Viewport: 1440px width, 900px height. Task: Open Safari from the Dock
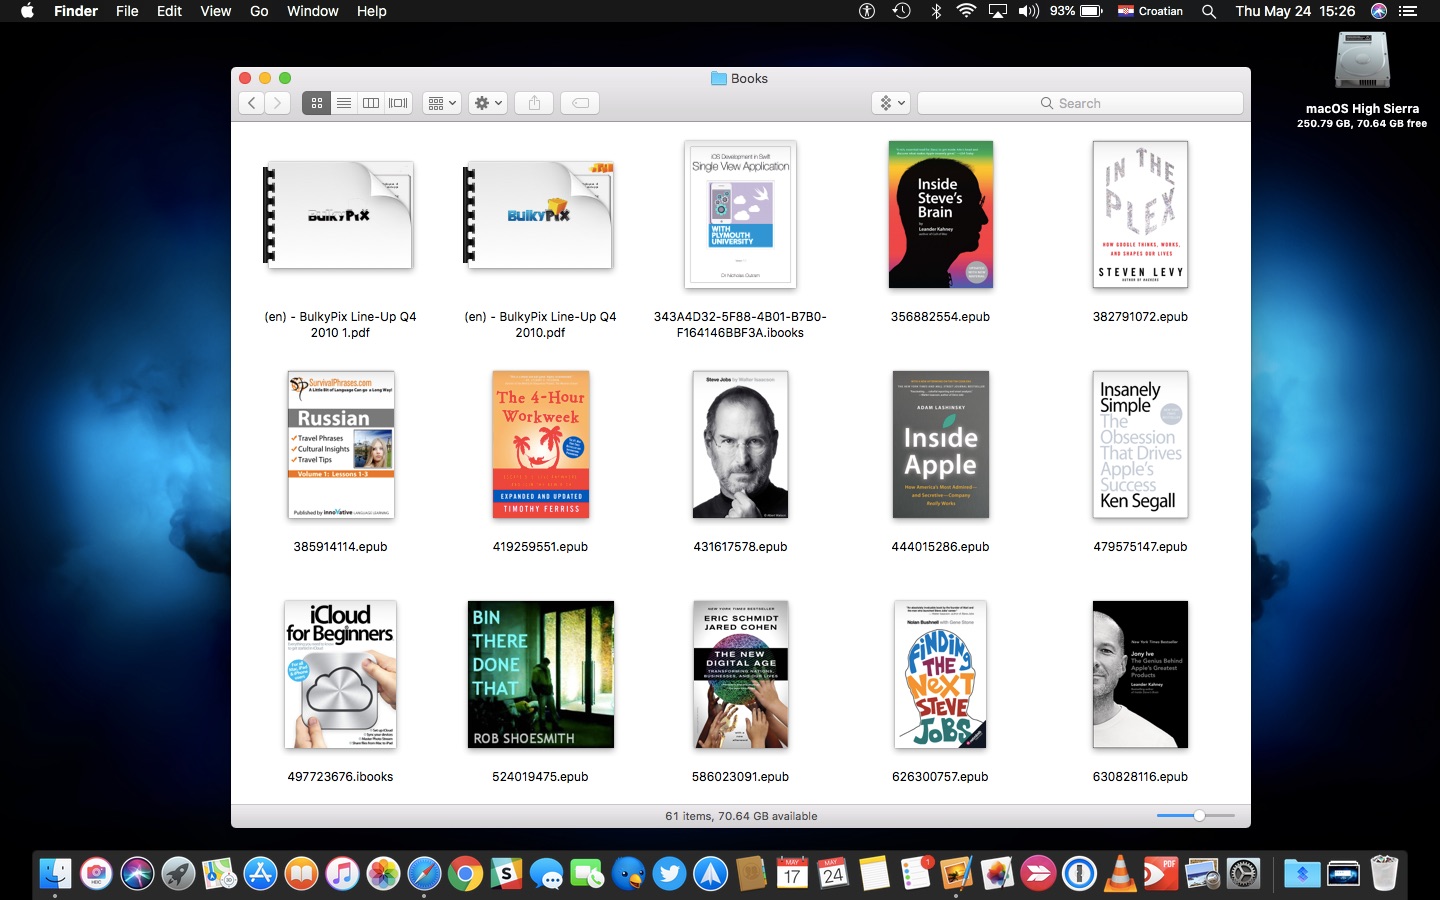click(x=422, y=873)
